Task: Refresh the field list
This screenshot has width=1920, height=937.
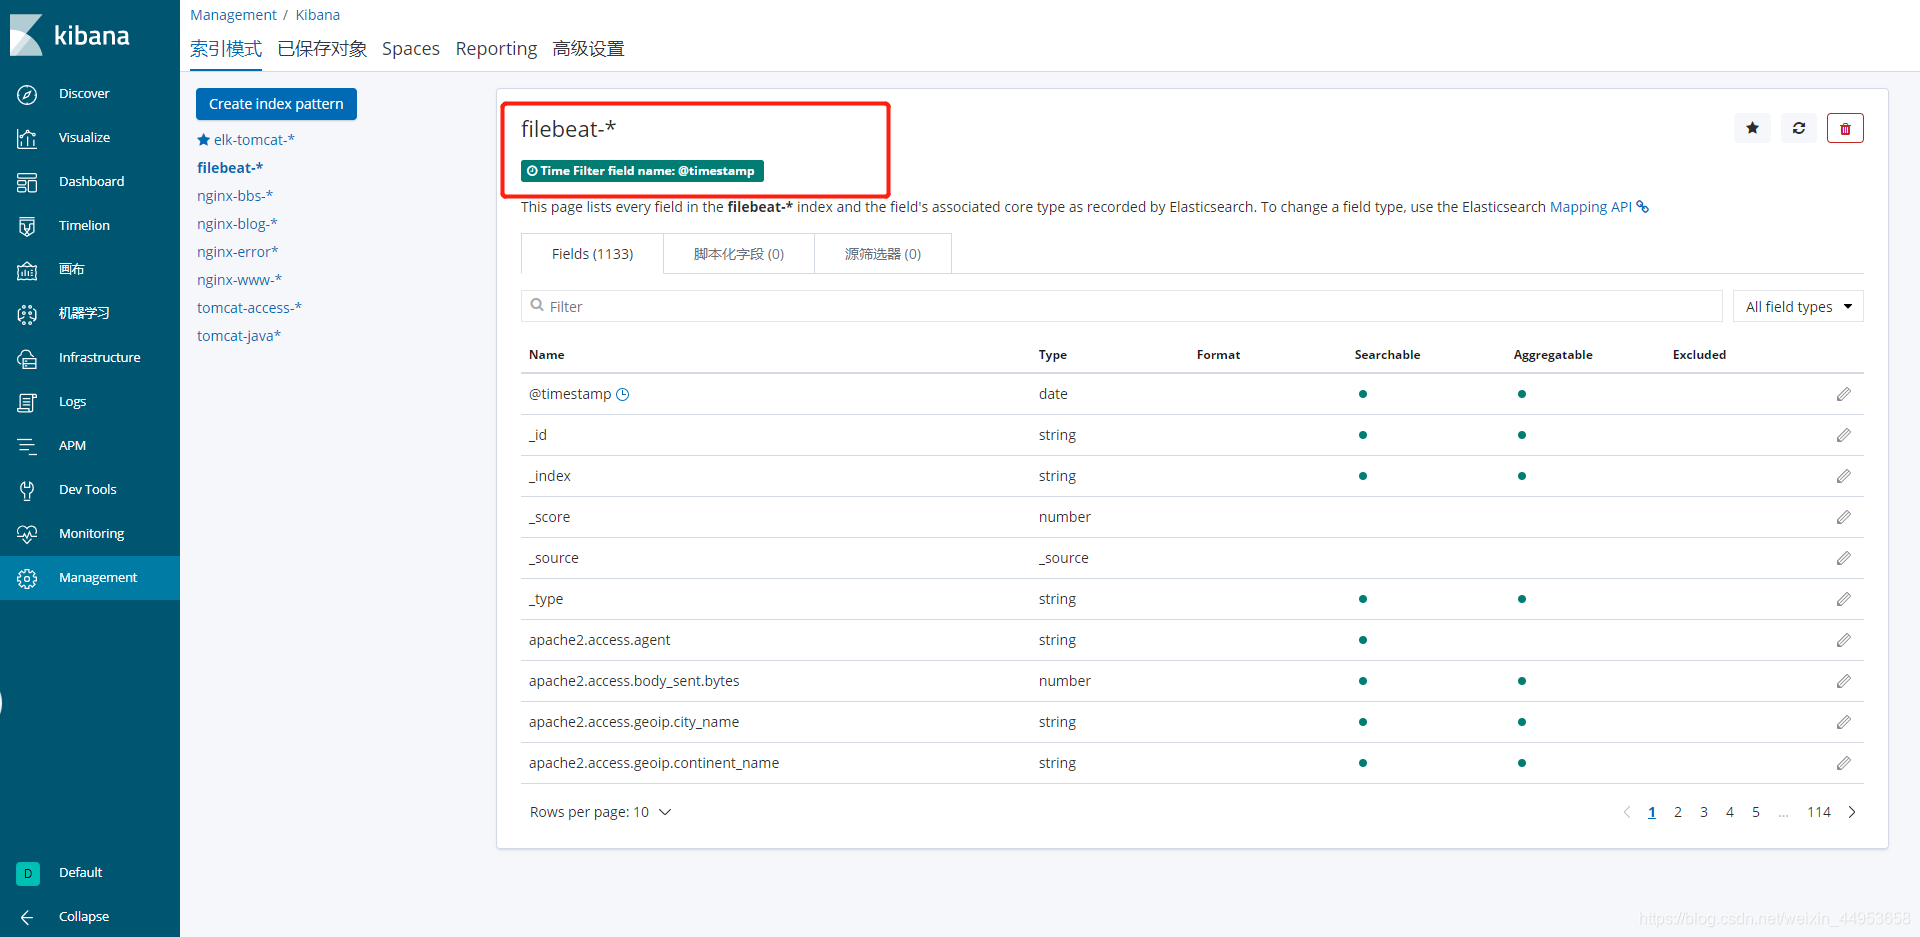Action: click(1799, 128)
